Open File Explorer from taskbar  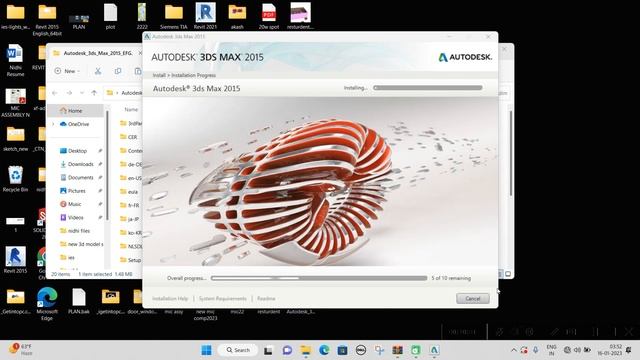[305, 350]
